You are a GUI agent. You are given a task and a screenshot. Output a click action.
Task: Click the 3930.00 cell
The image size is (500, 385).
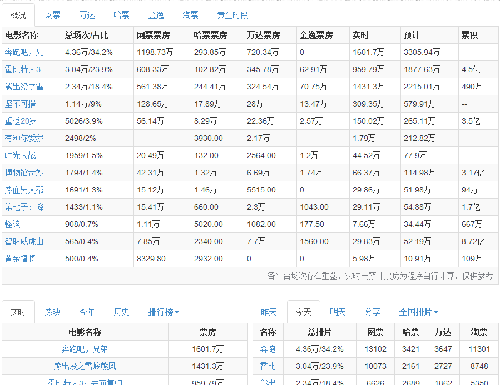point(208,138)
